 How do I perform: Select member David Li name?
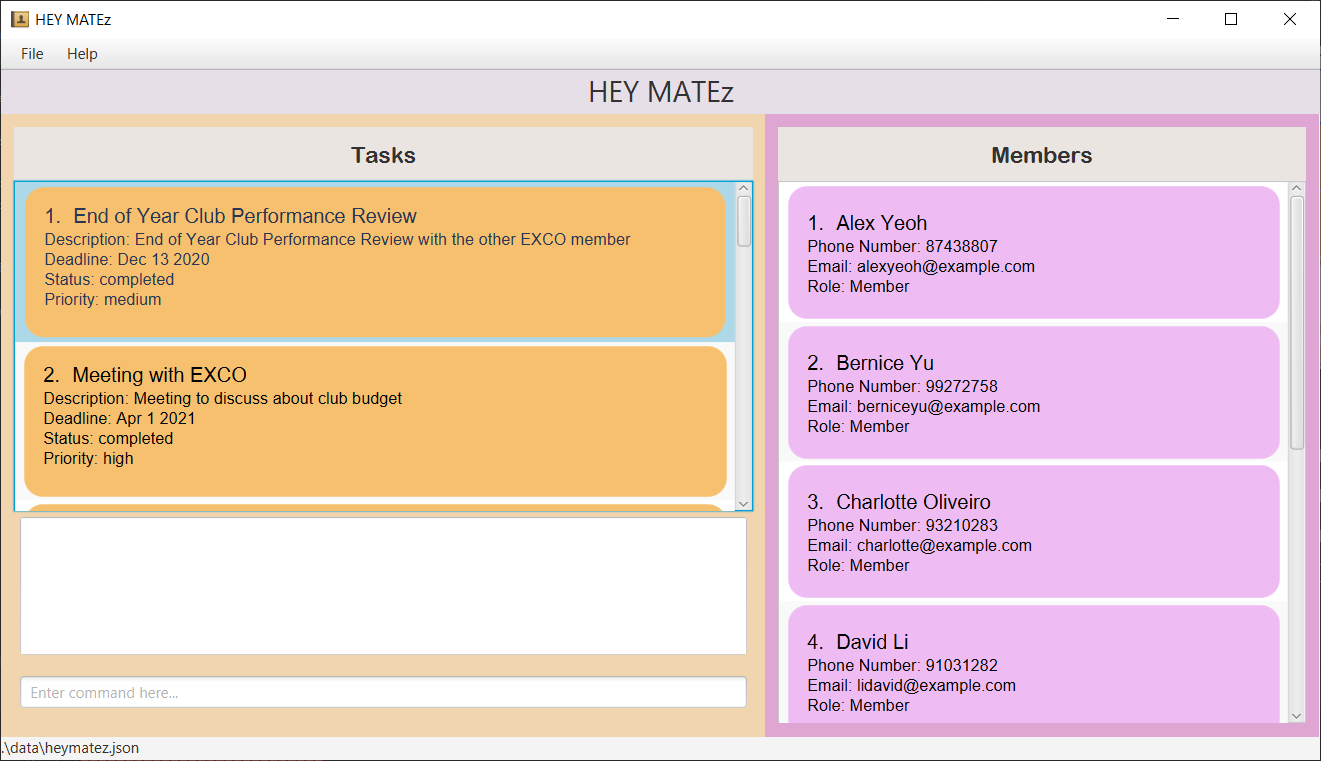[872, 642]
